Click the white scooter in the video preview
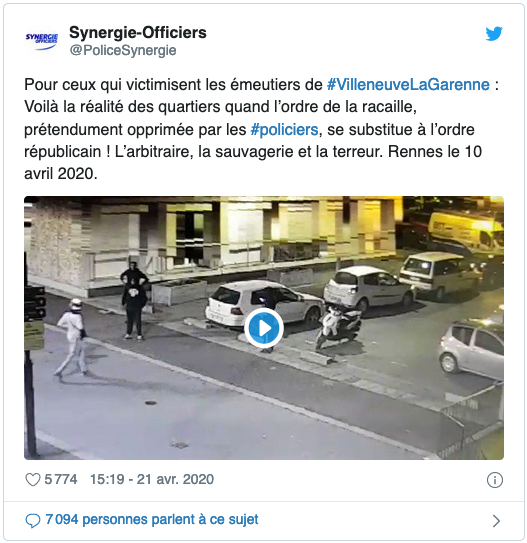 pos(338,326)
